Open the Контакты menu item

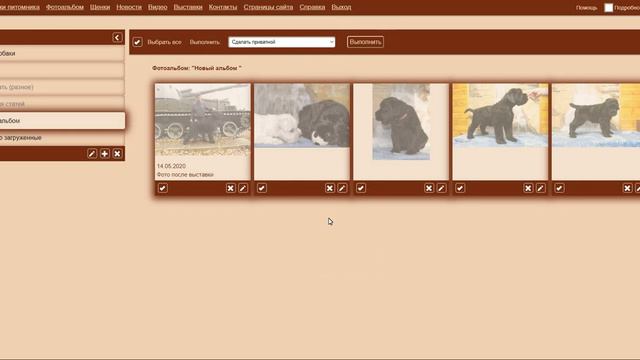223,7
